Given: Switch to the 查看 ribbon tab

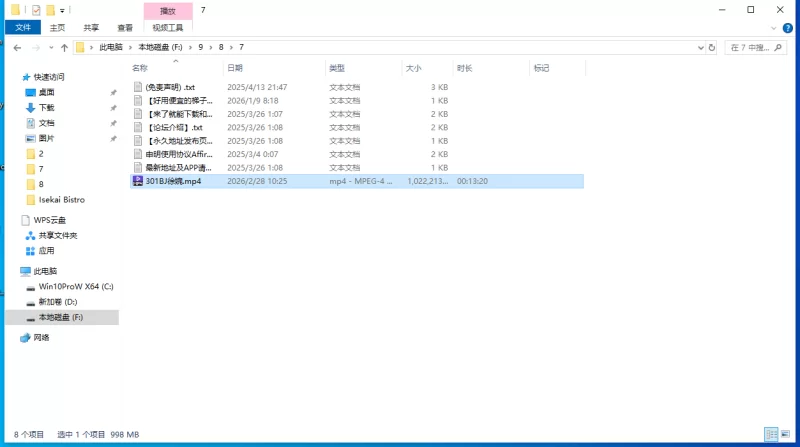Looking at the screenshot, I should [125, 28].
